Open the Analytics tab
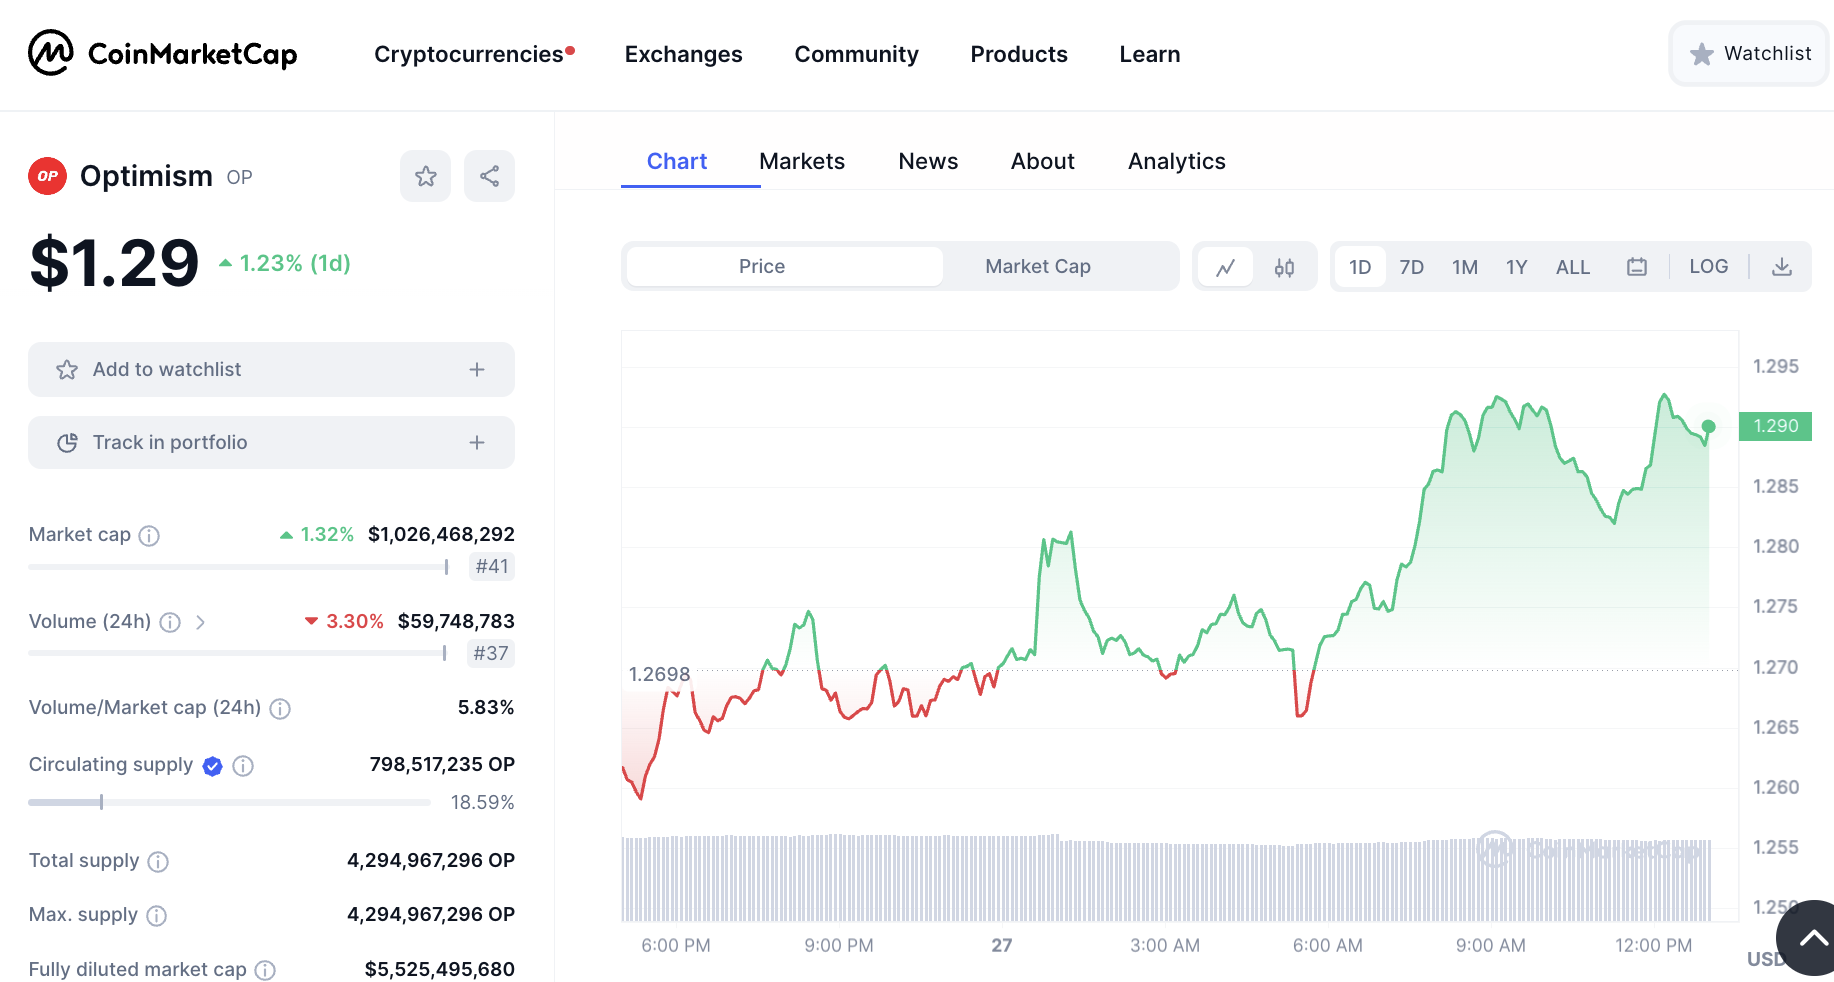The width and height of the screenshot is (1834, 982). click(1176, 161)
